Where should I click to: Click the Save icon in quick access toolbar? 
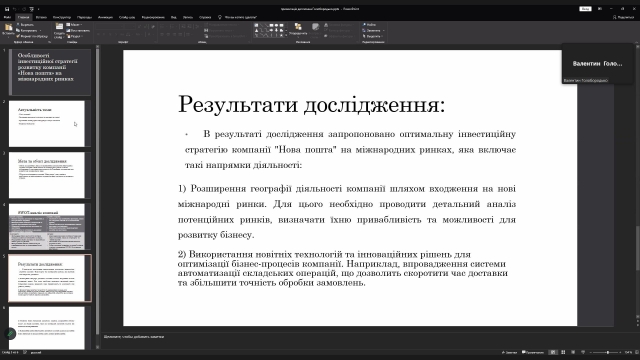click(7, 9)
